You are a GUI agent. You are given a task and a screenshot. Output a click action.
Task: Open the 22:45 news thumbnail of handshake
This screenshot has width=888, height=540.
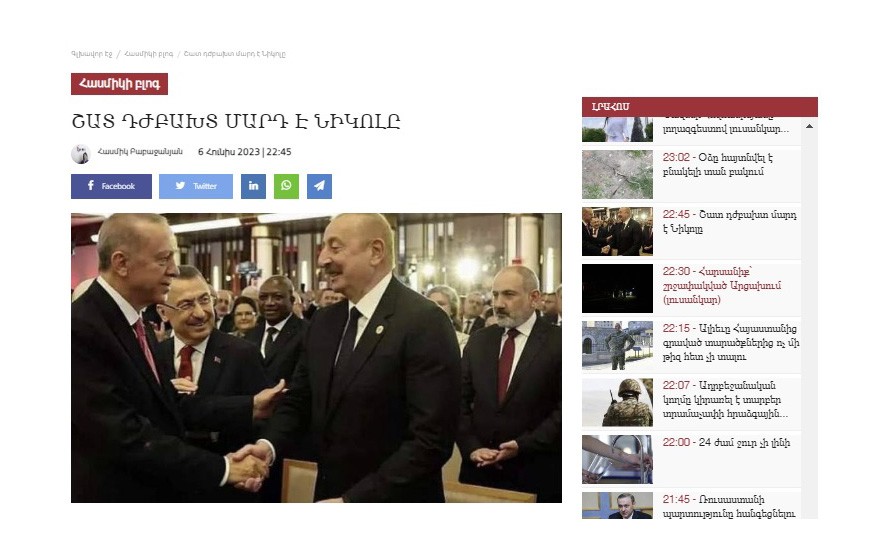pyautogui.click(x=617, y=232)
